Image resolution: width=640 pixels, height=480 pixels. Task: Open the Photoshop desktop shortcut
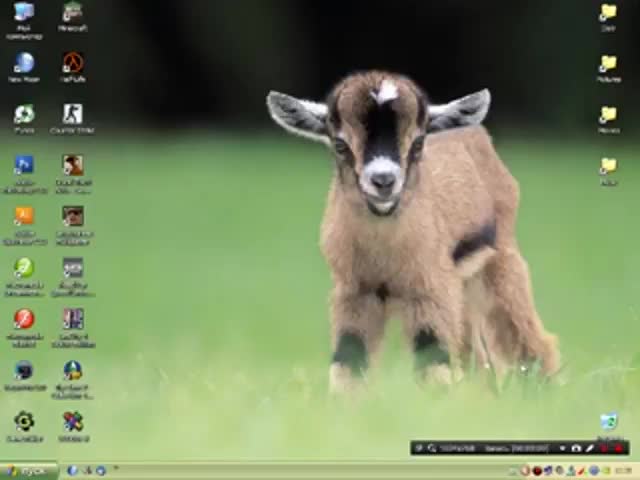tap(24, 166)
